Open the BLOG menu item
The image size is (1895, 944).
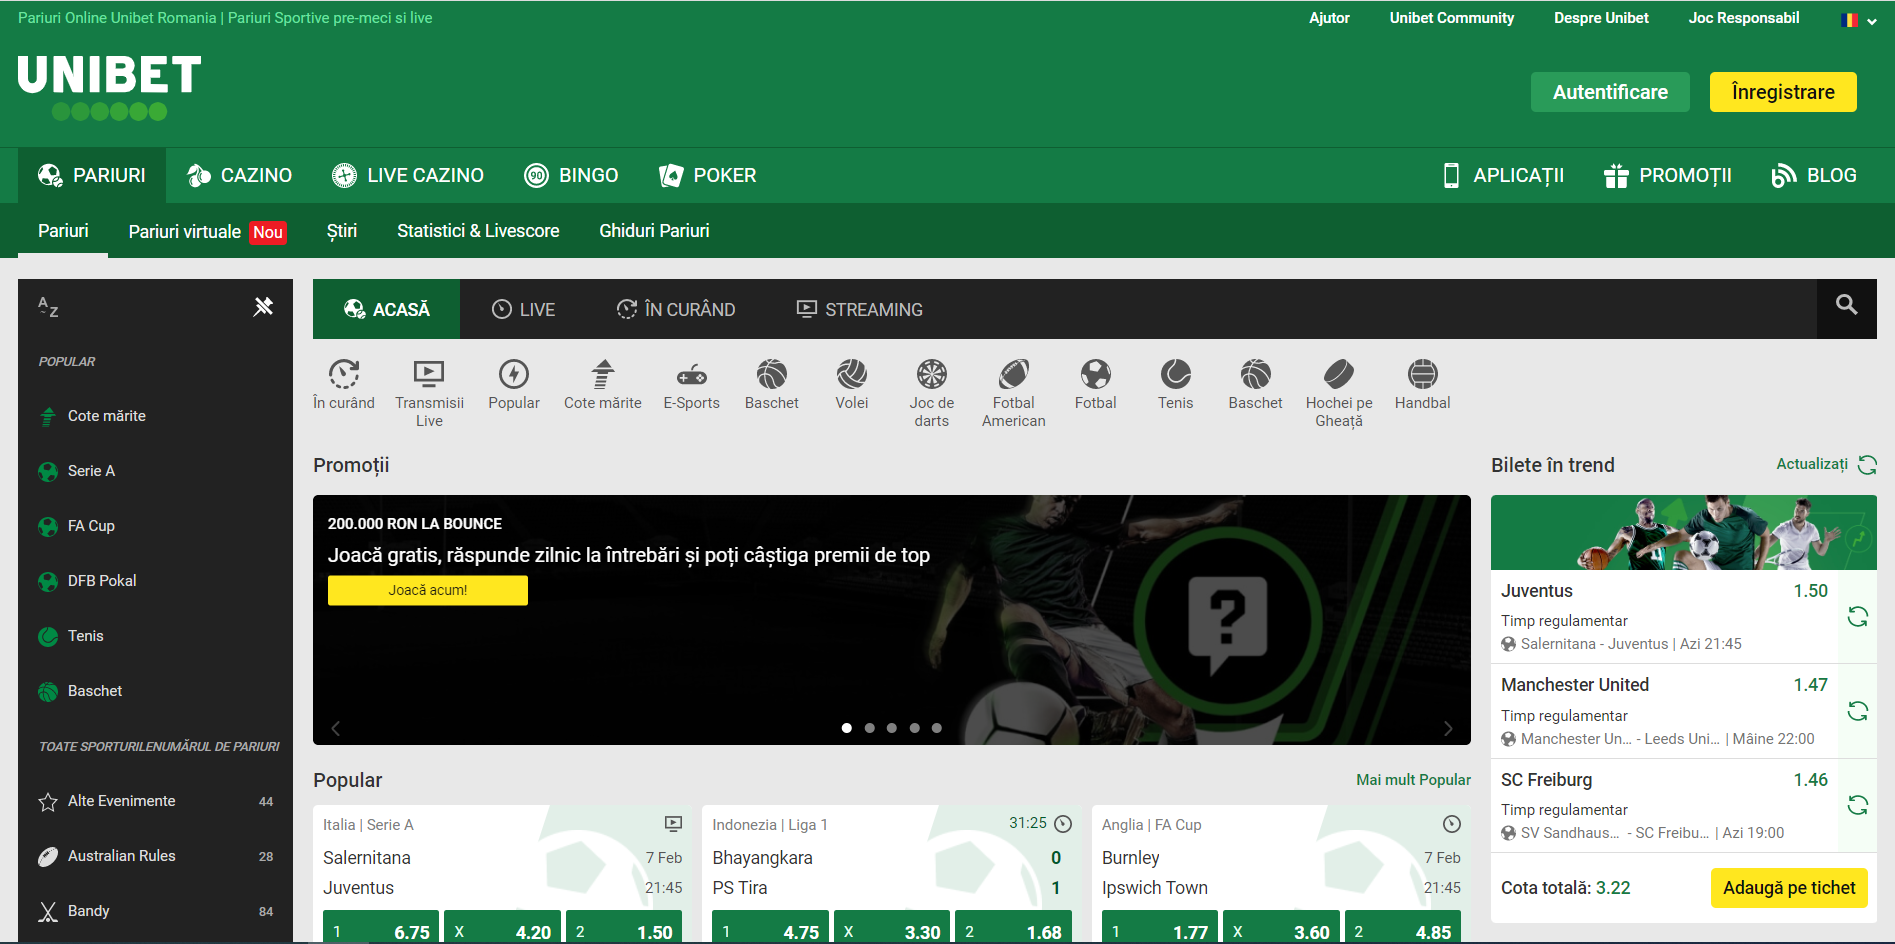pos(1814,175)
